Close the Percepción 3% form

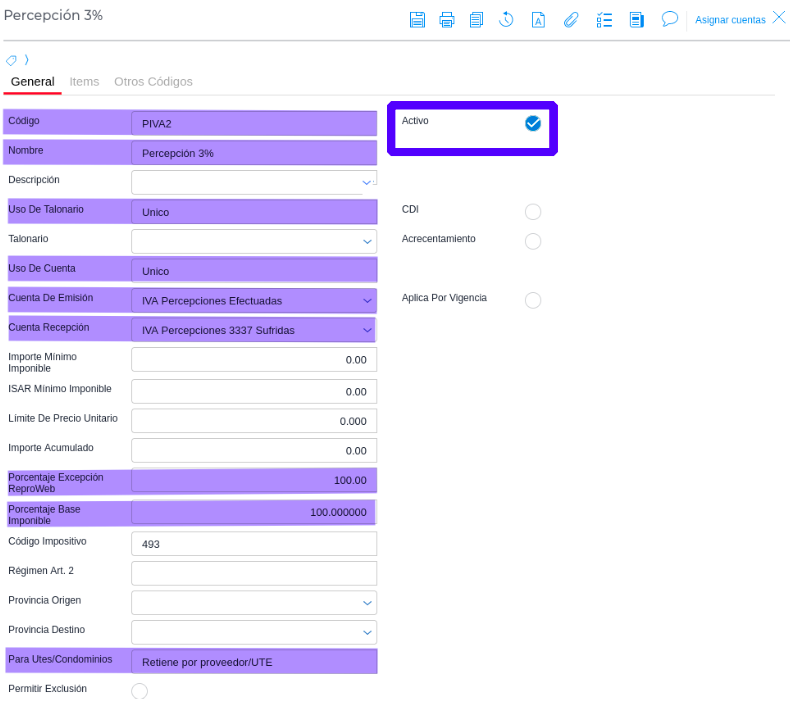tap(779, 17)
